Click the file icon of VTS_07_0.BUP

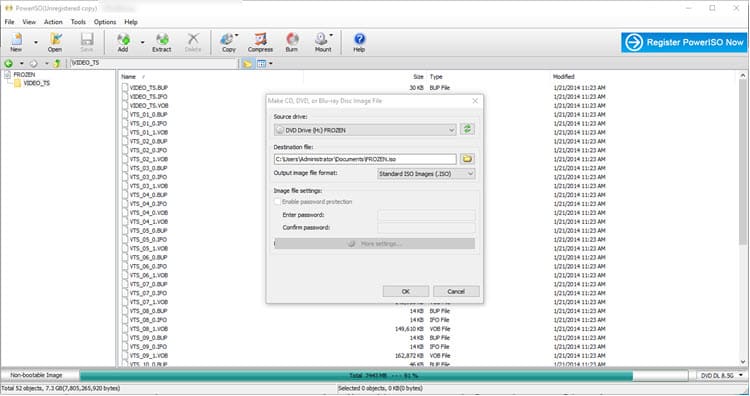tap(125, 285)
